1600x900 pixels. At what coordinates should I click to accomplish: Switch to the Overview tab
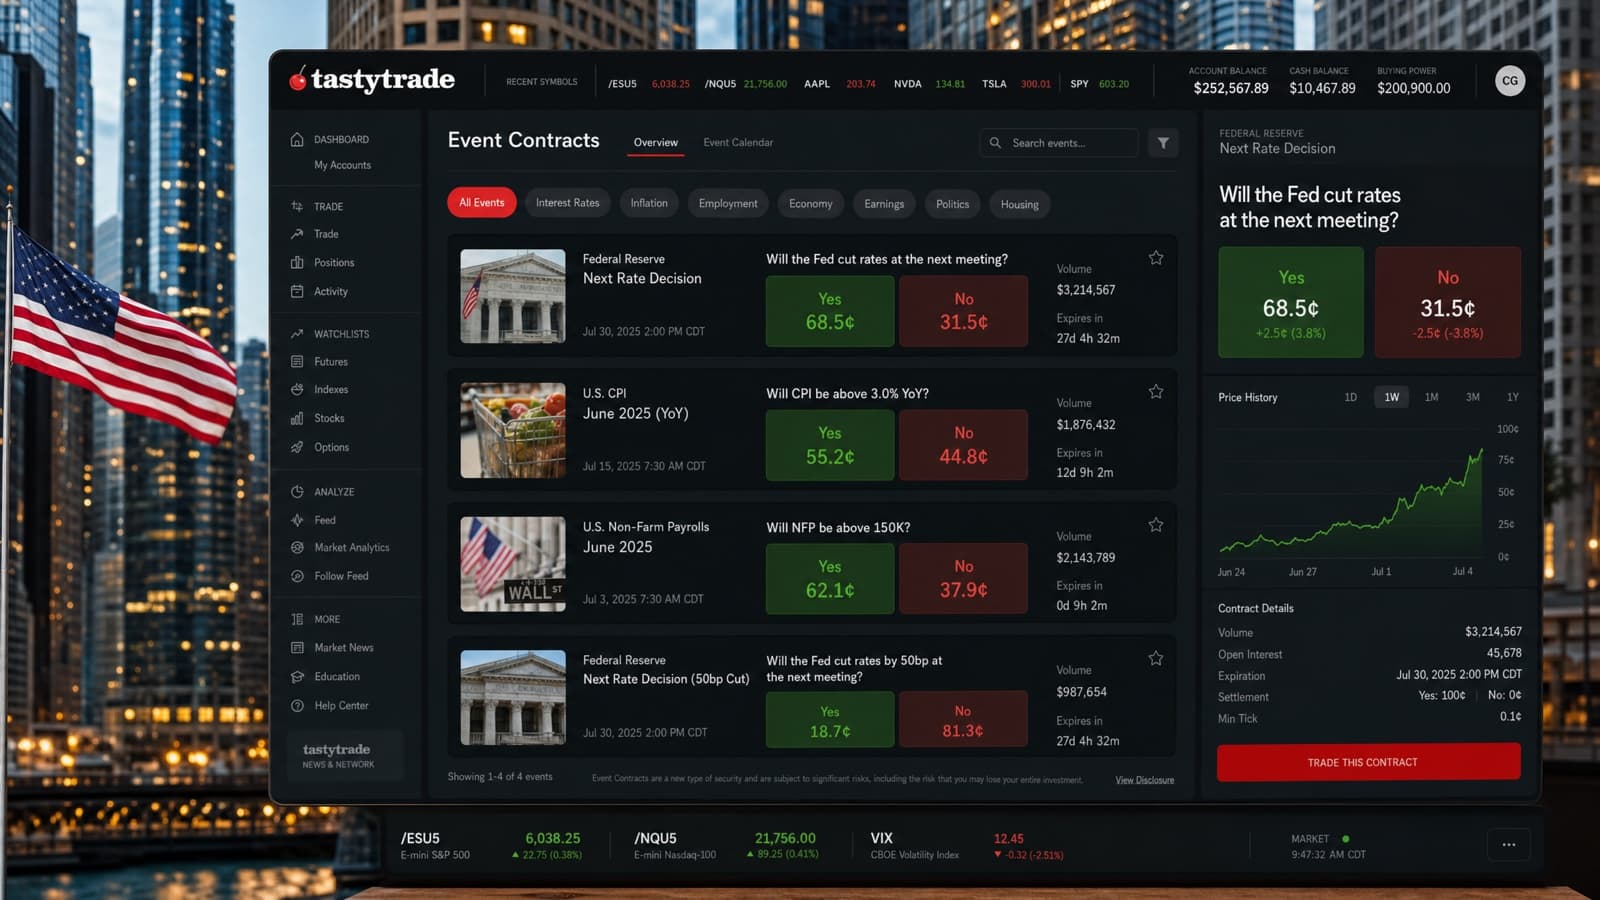[656, 143]
